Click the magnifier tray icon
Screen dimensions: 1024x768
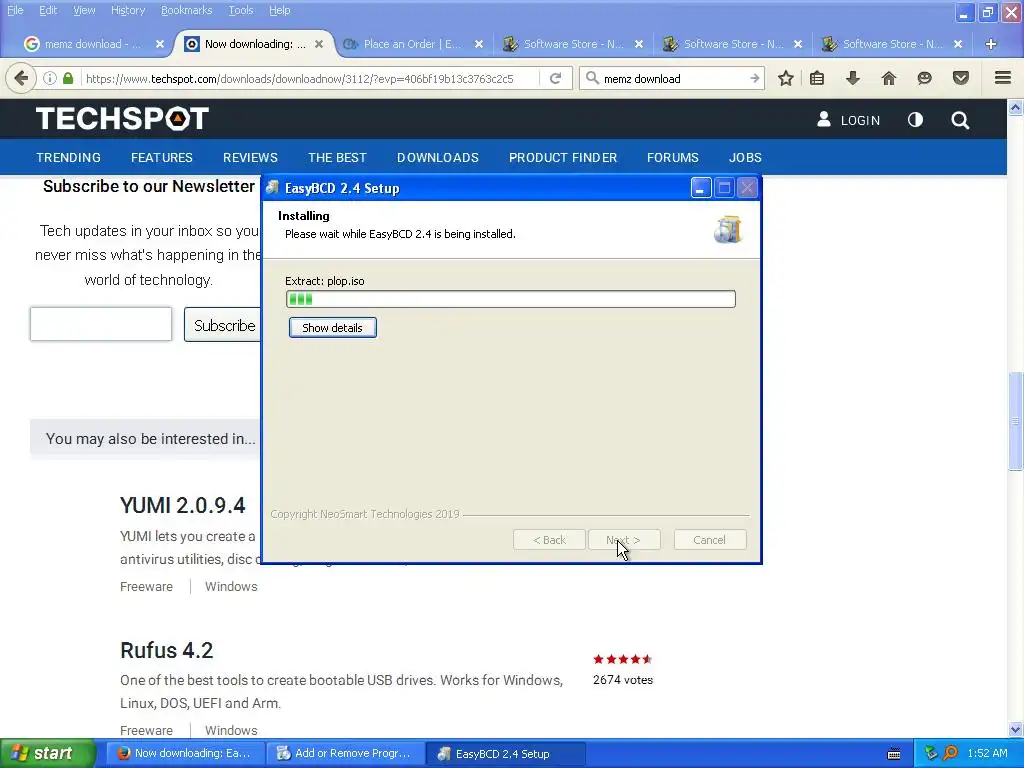(x=950, y=753)
